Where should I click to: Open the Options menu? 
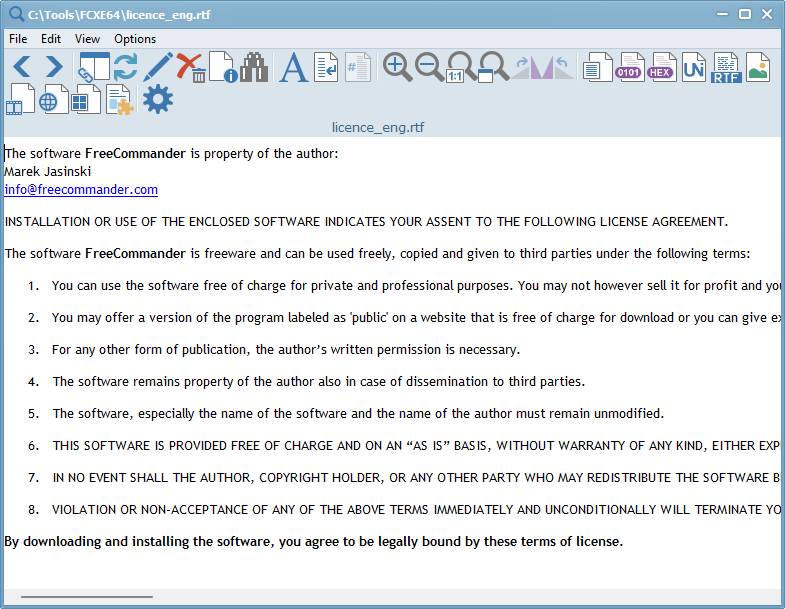(135, 39)
